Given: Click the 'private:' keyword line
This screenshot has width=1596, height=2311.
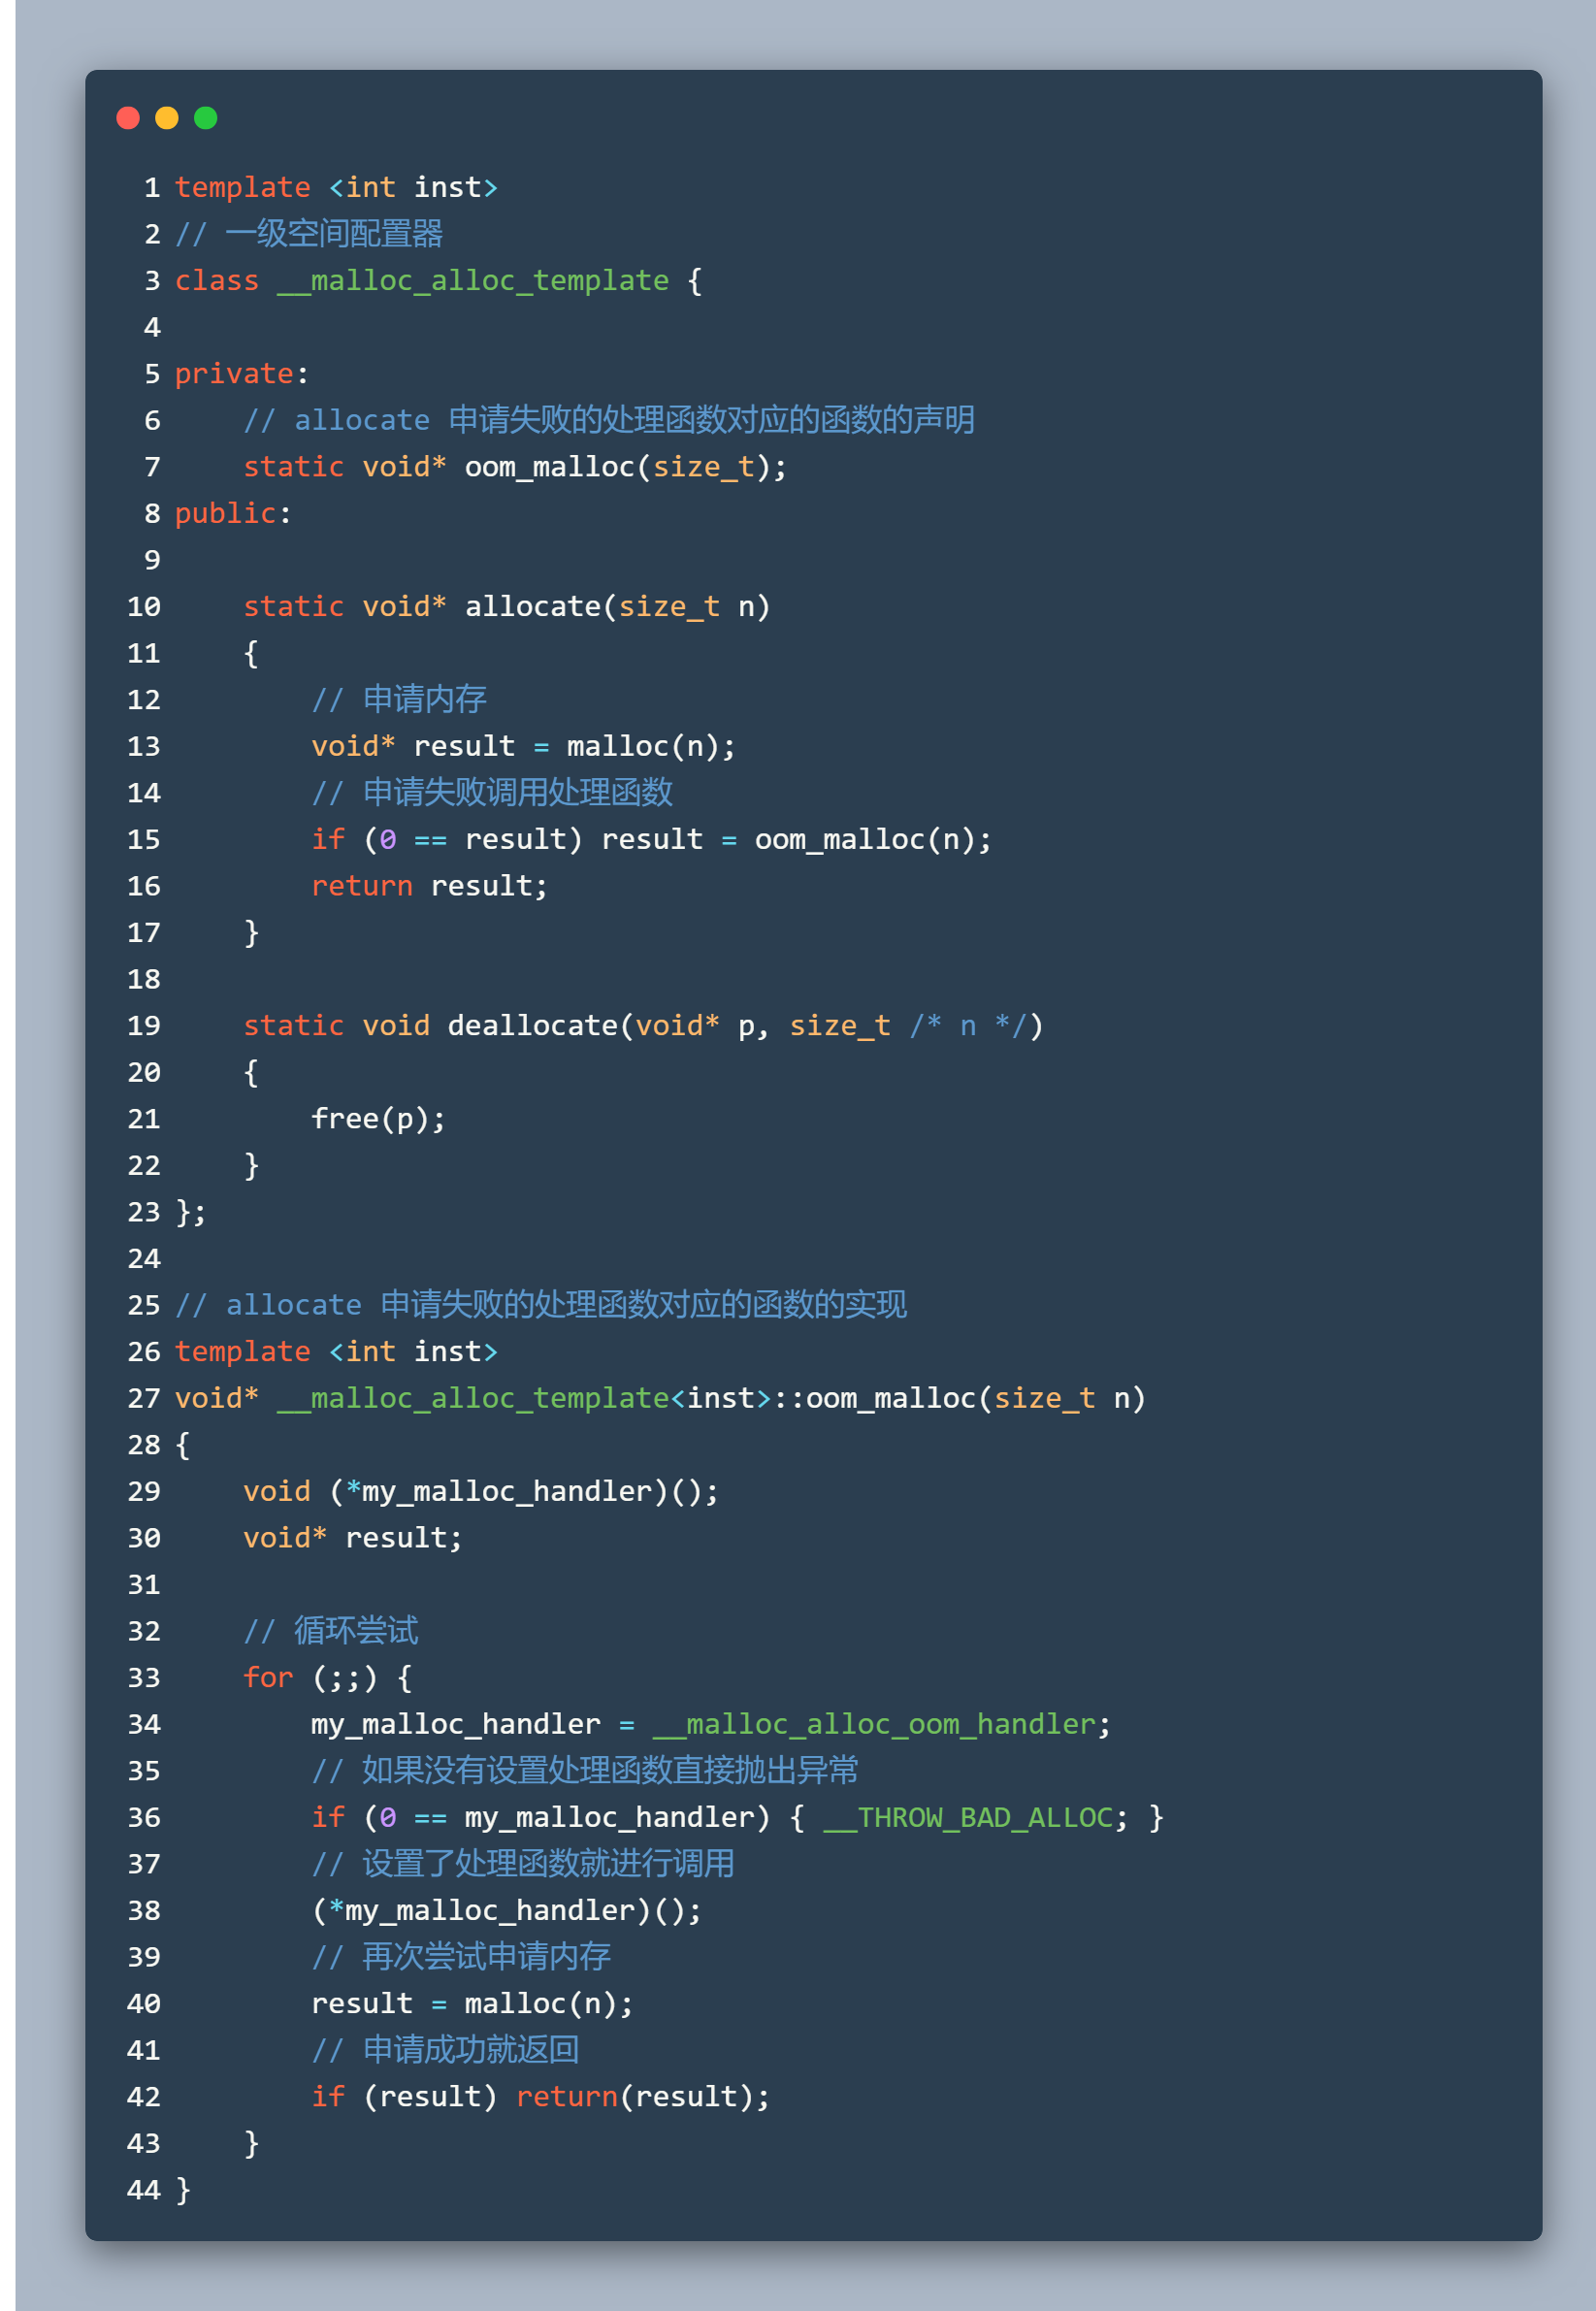Looking at the screenshot, I should click(x=242, y=374).
